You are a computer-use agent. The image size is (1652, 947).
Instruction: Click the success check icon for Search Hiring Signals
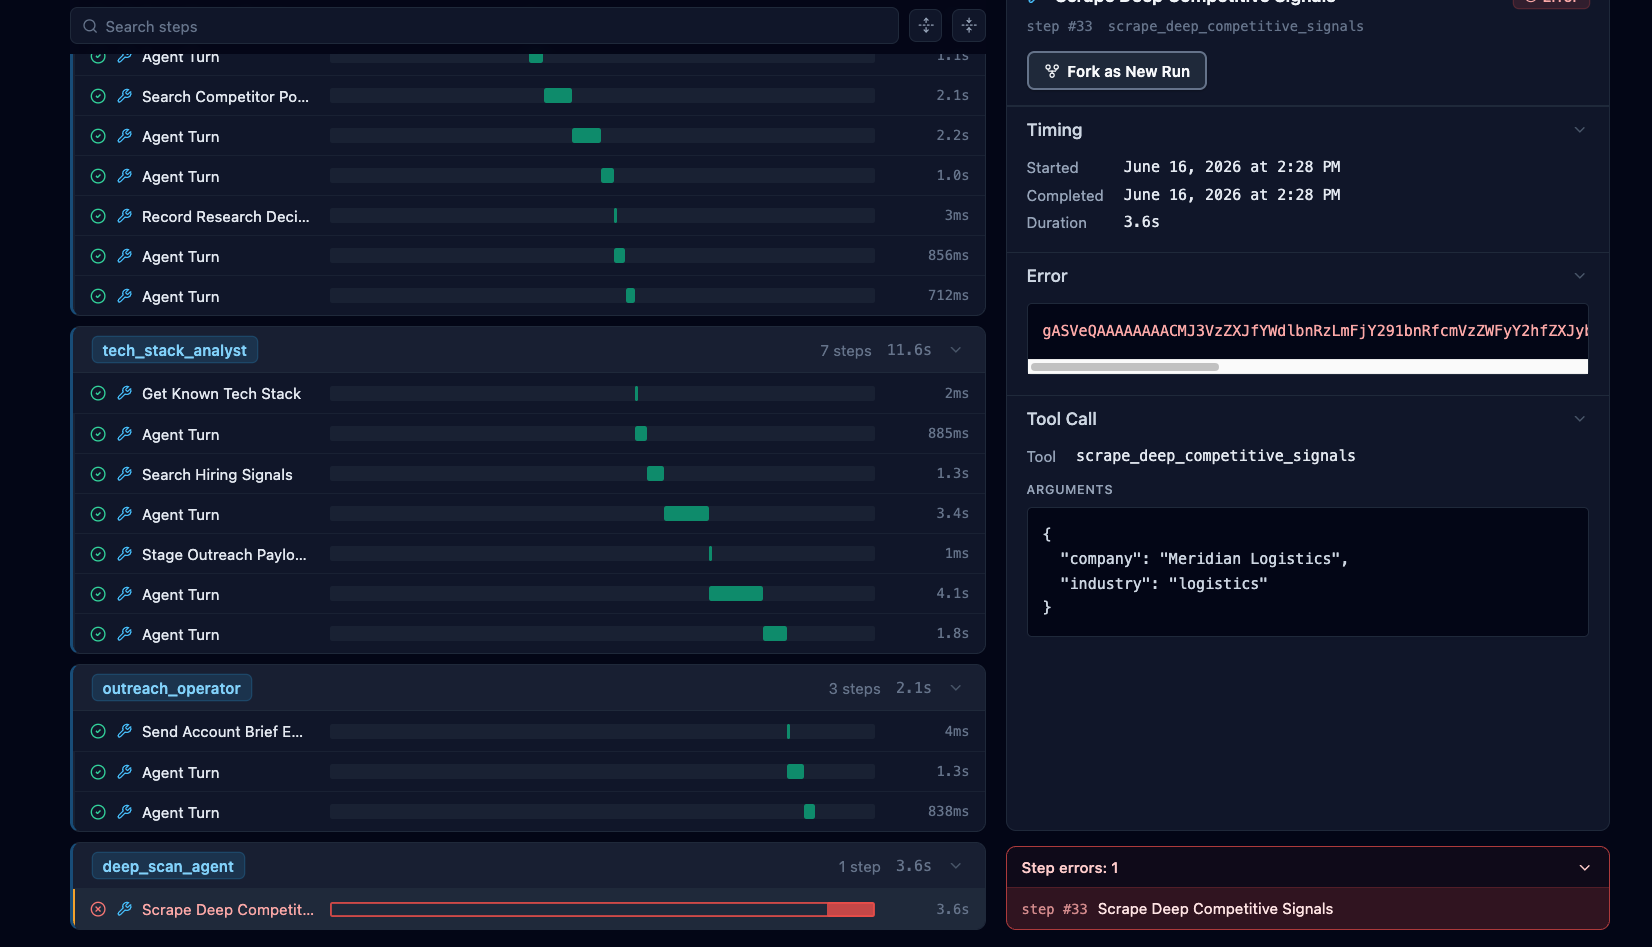point(98,474)
